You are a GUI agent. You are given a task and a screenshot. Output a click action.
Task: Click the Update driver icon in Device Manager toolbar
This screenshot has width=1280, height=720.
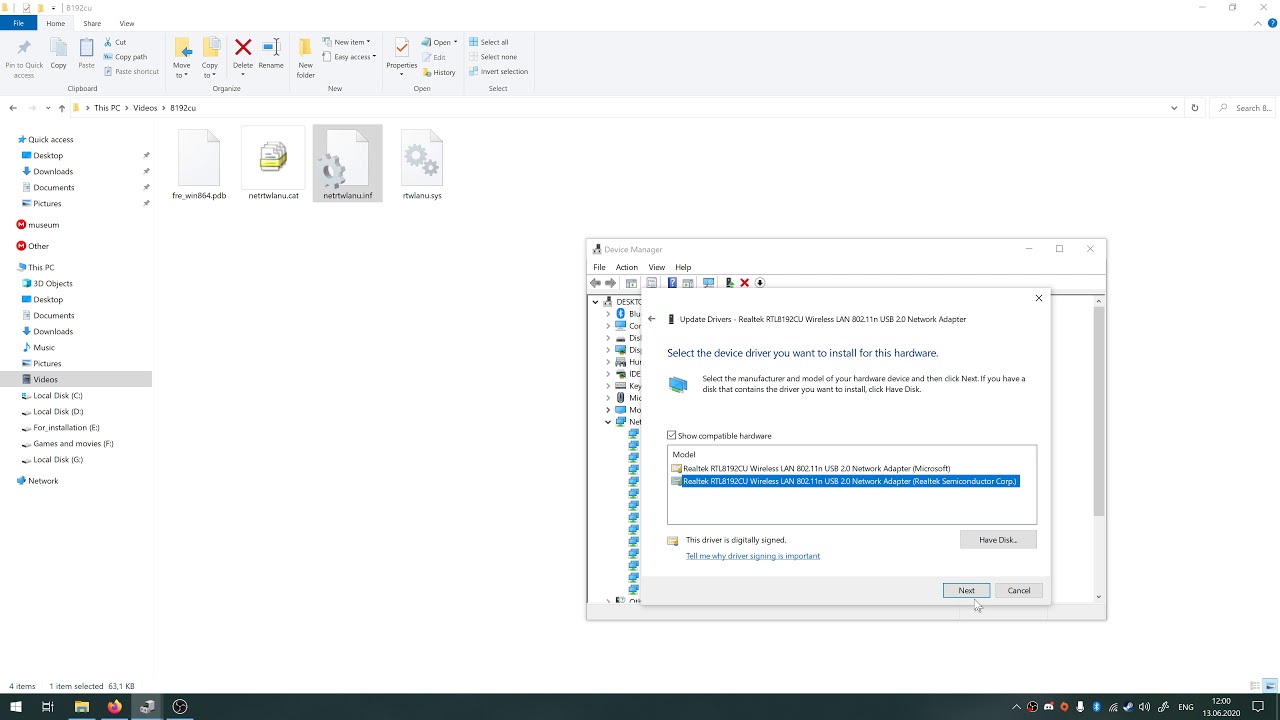(729, 283)
